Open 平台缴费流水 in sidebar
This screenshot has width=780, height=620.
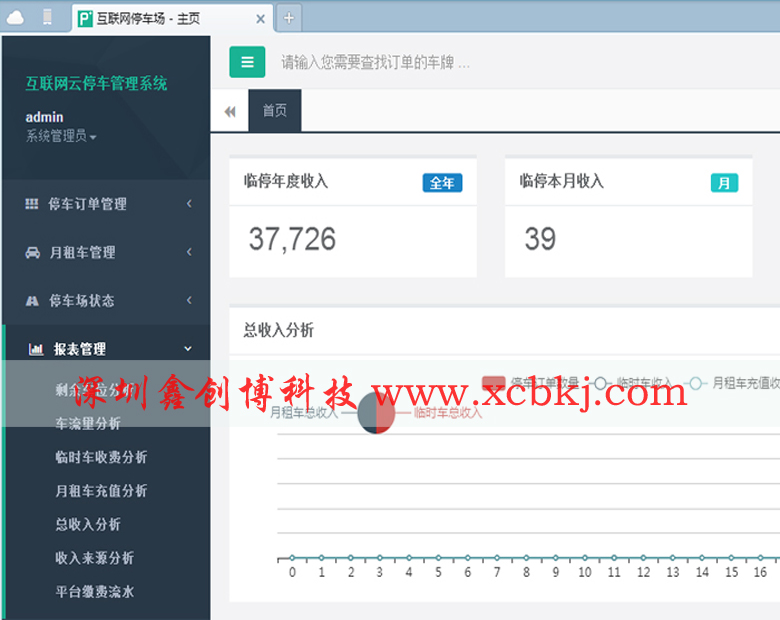click(x=94, y=592)
